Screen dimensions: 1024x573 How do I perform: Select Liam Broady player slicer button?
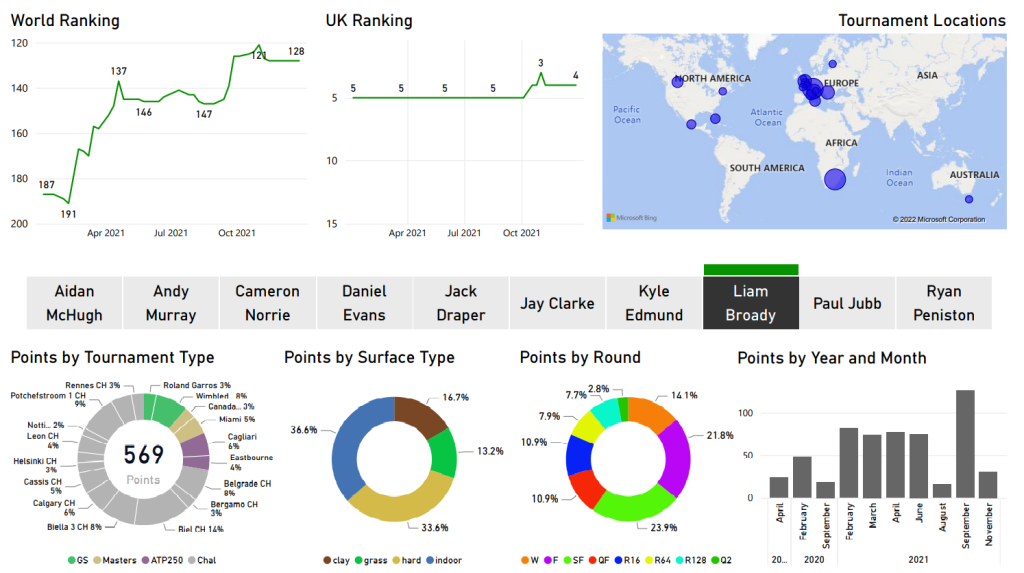750,303
